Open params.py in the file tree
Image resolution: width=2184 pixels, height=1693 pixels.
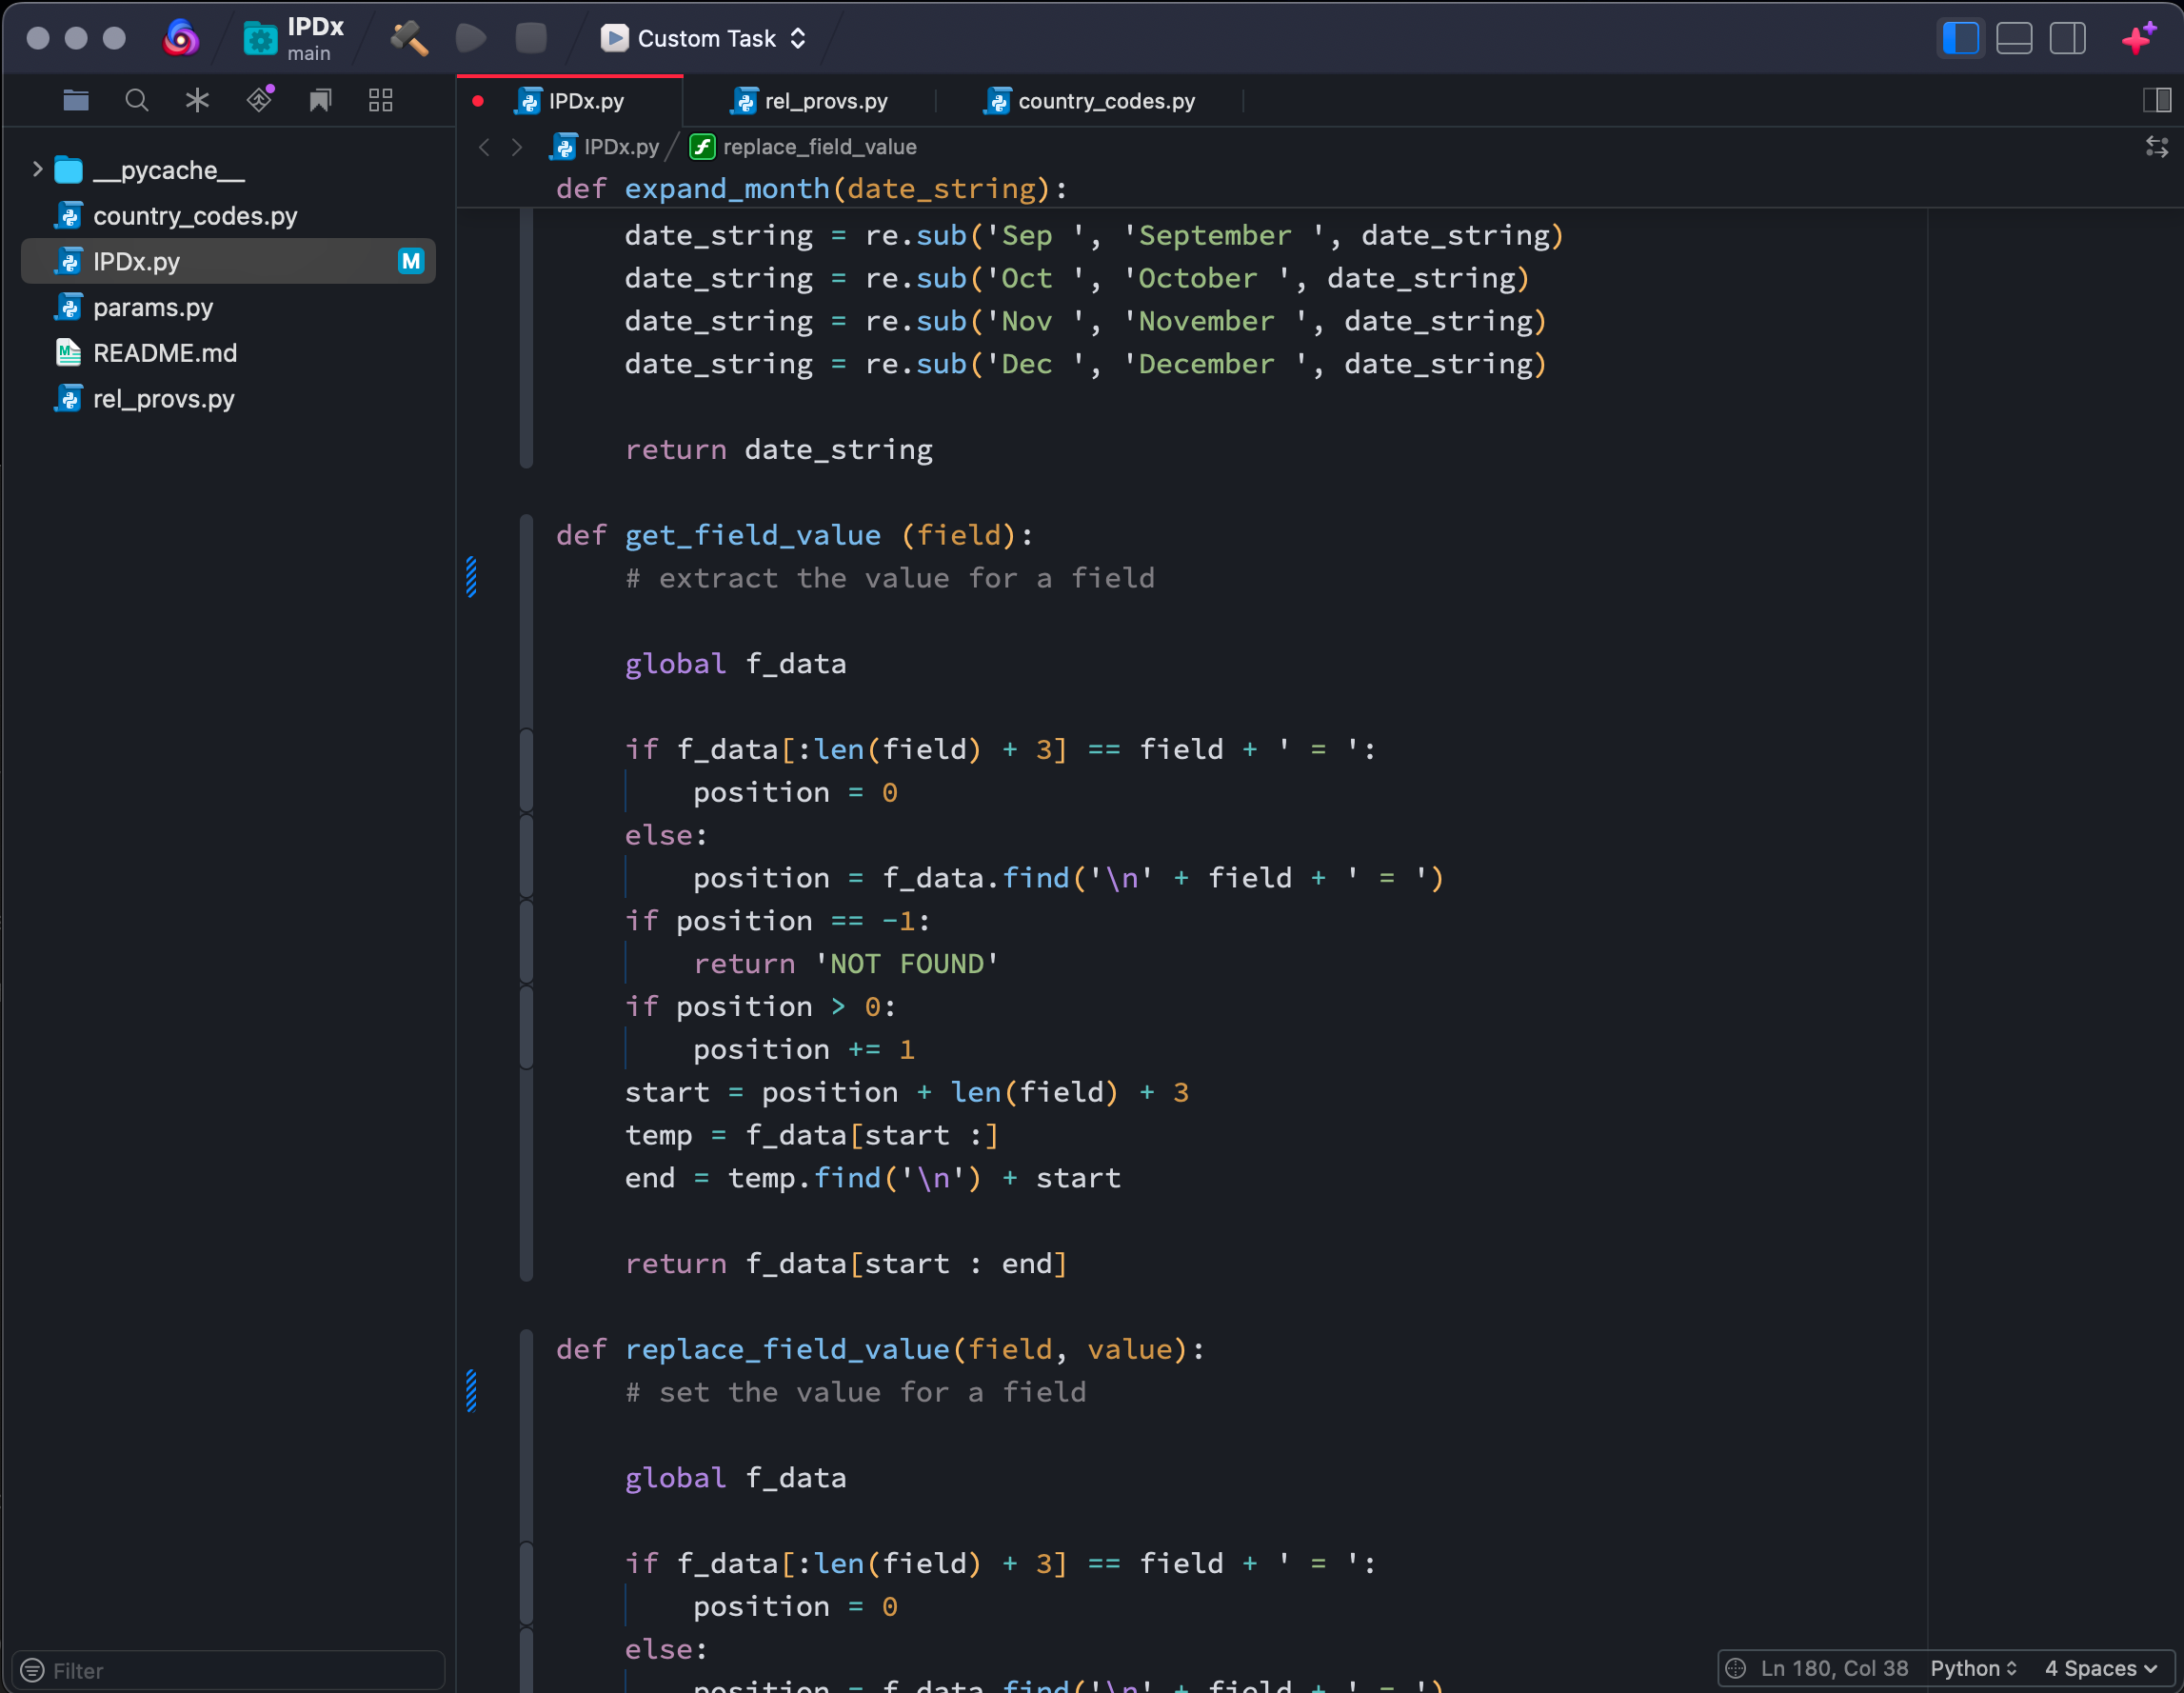(153, 307)
